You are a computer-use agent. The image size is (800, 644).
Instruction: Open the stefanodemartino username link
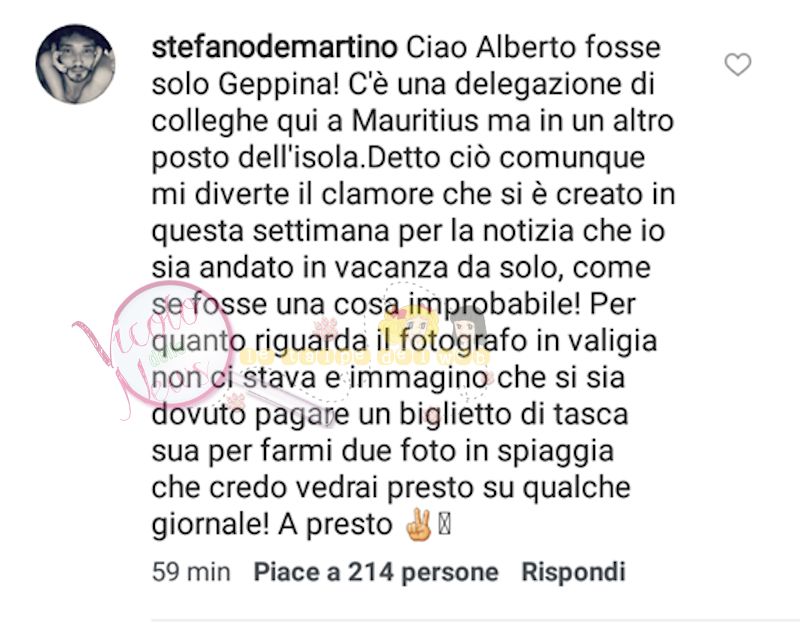click(274, 47)
